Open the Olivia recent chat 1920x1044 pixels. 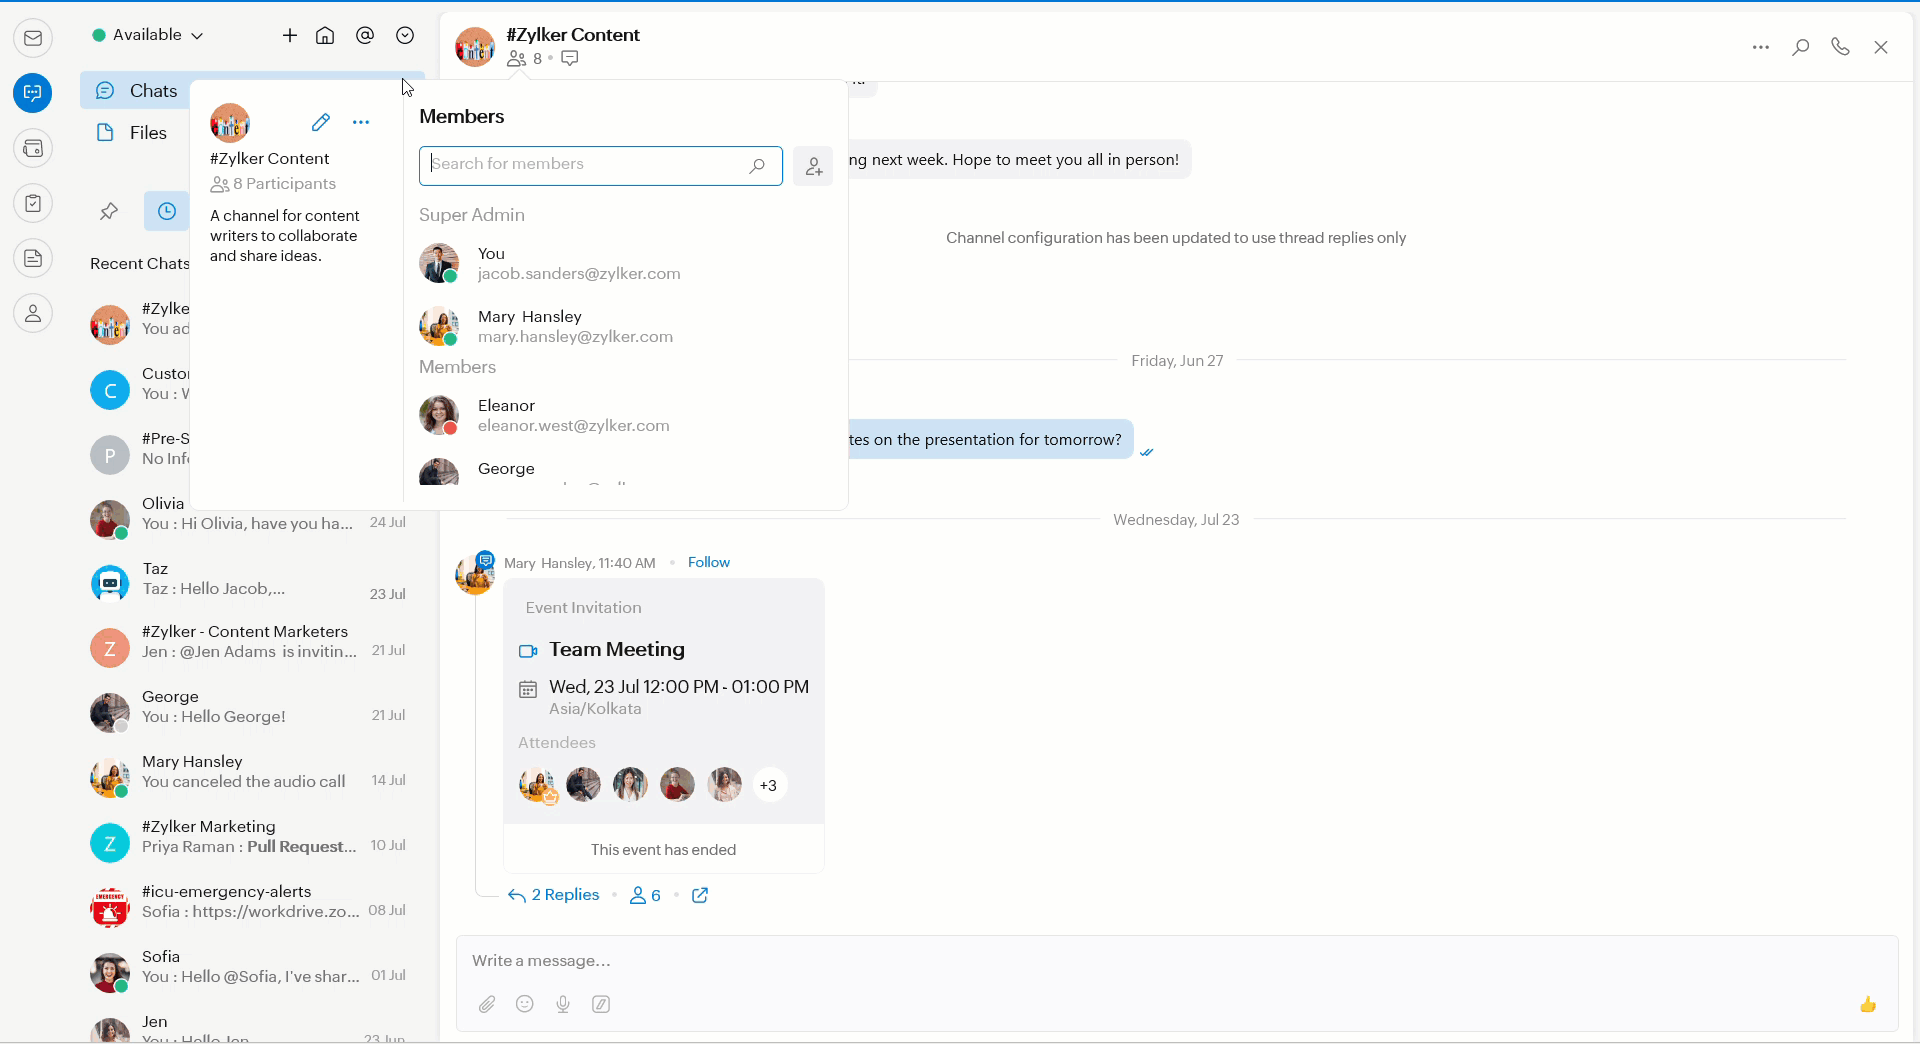click(250, 517)
